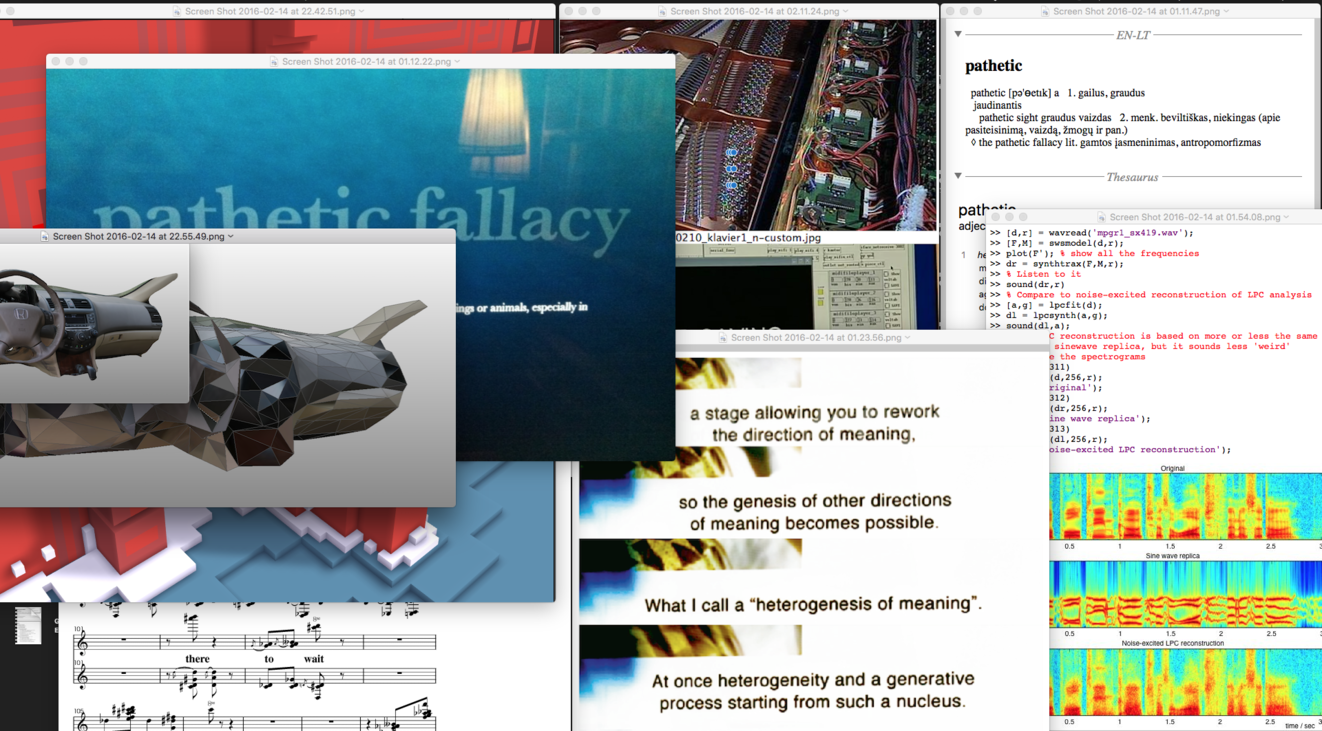Image resolution: width=1322 pixels, height=731 pixels.
Task: Click the title icon of Screen Shot 01.23.56.png
Action: point(723,338)
